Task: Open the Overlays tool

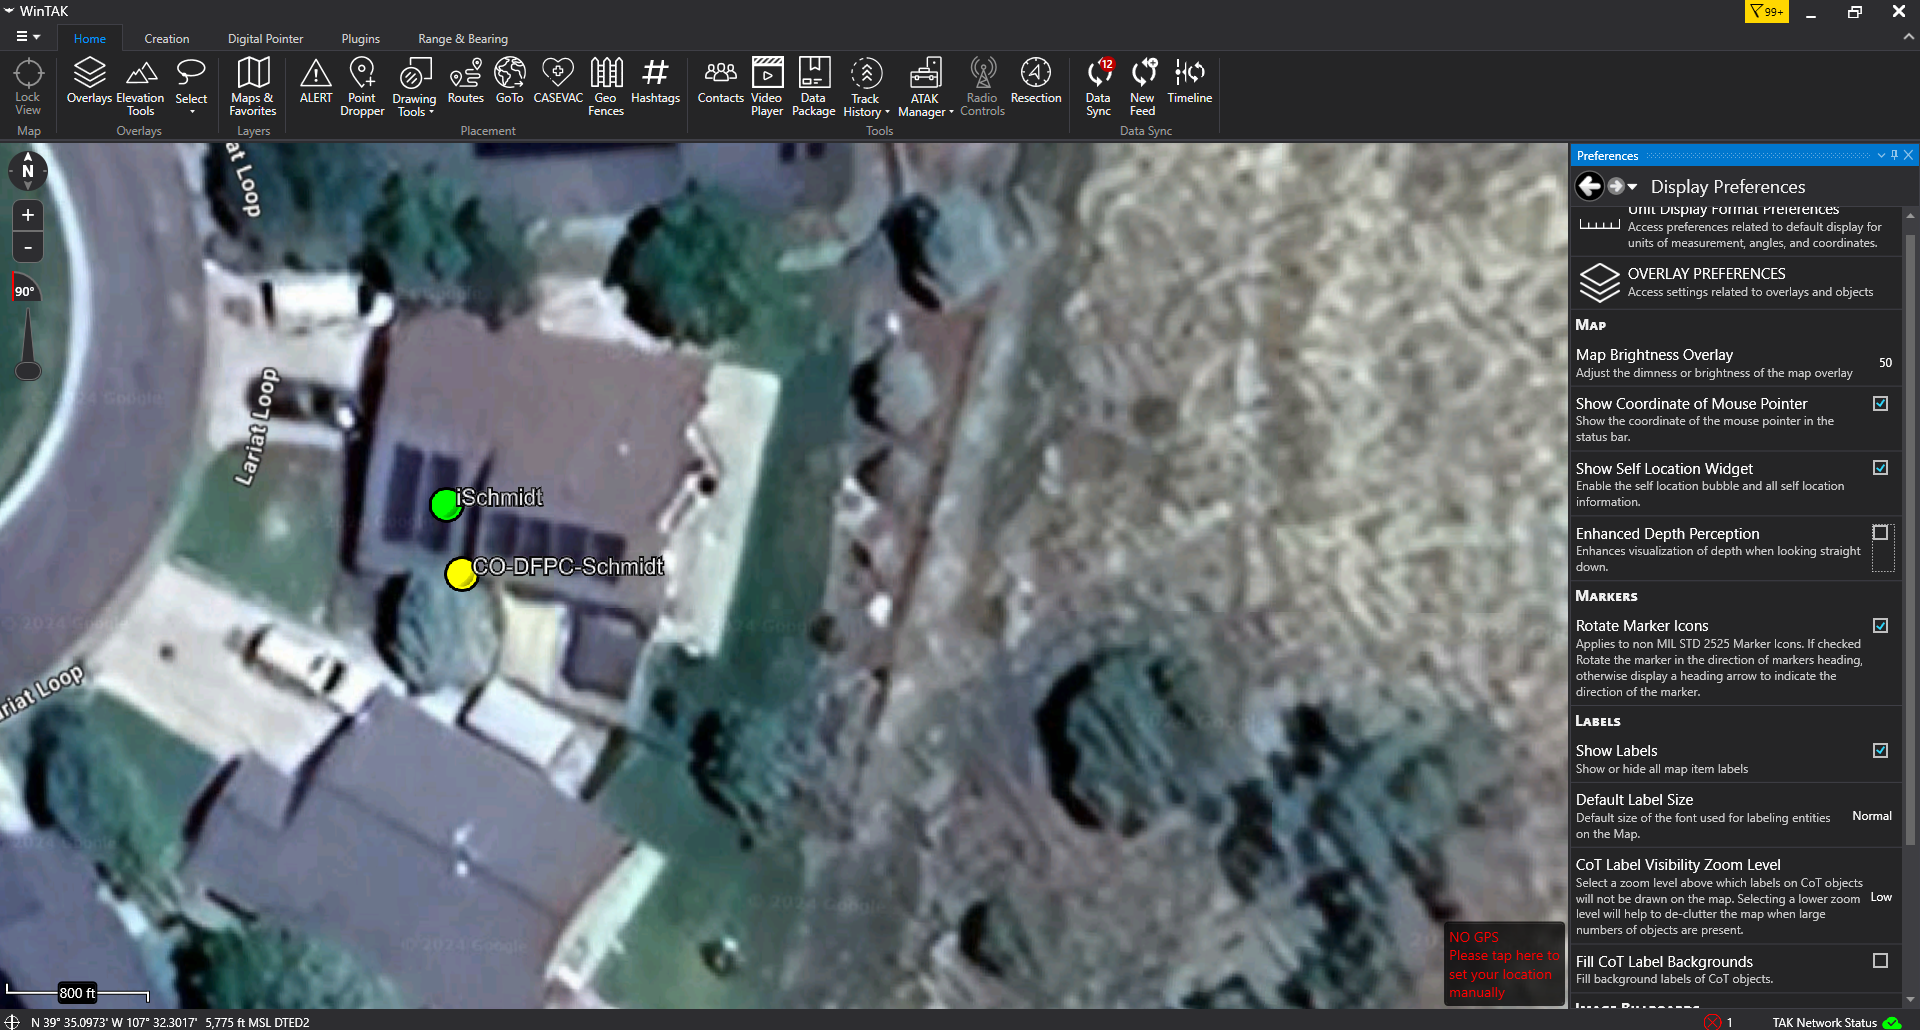Action: coord(89,81)
